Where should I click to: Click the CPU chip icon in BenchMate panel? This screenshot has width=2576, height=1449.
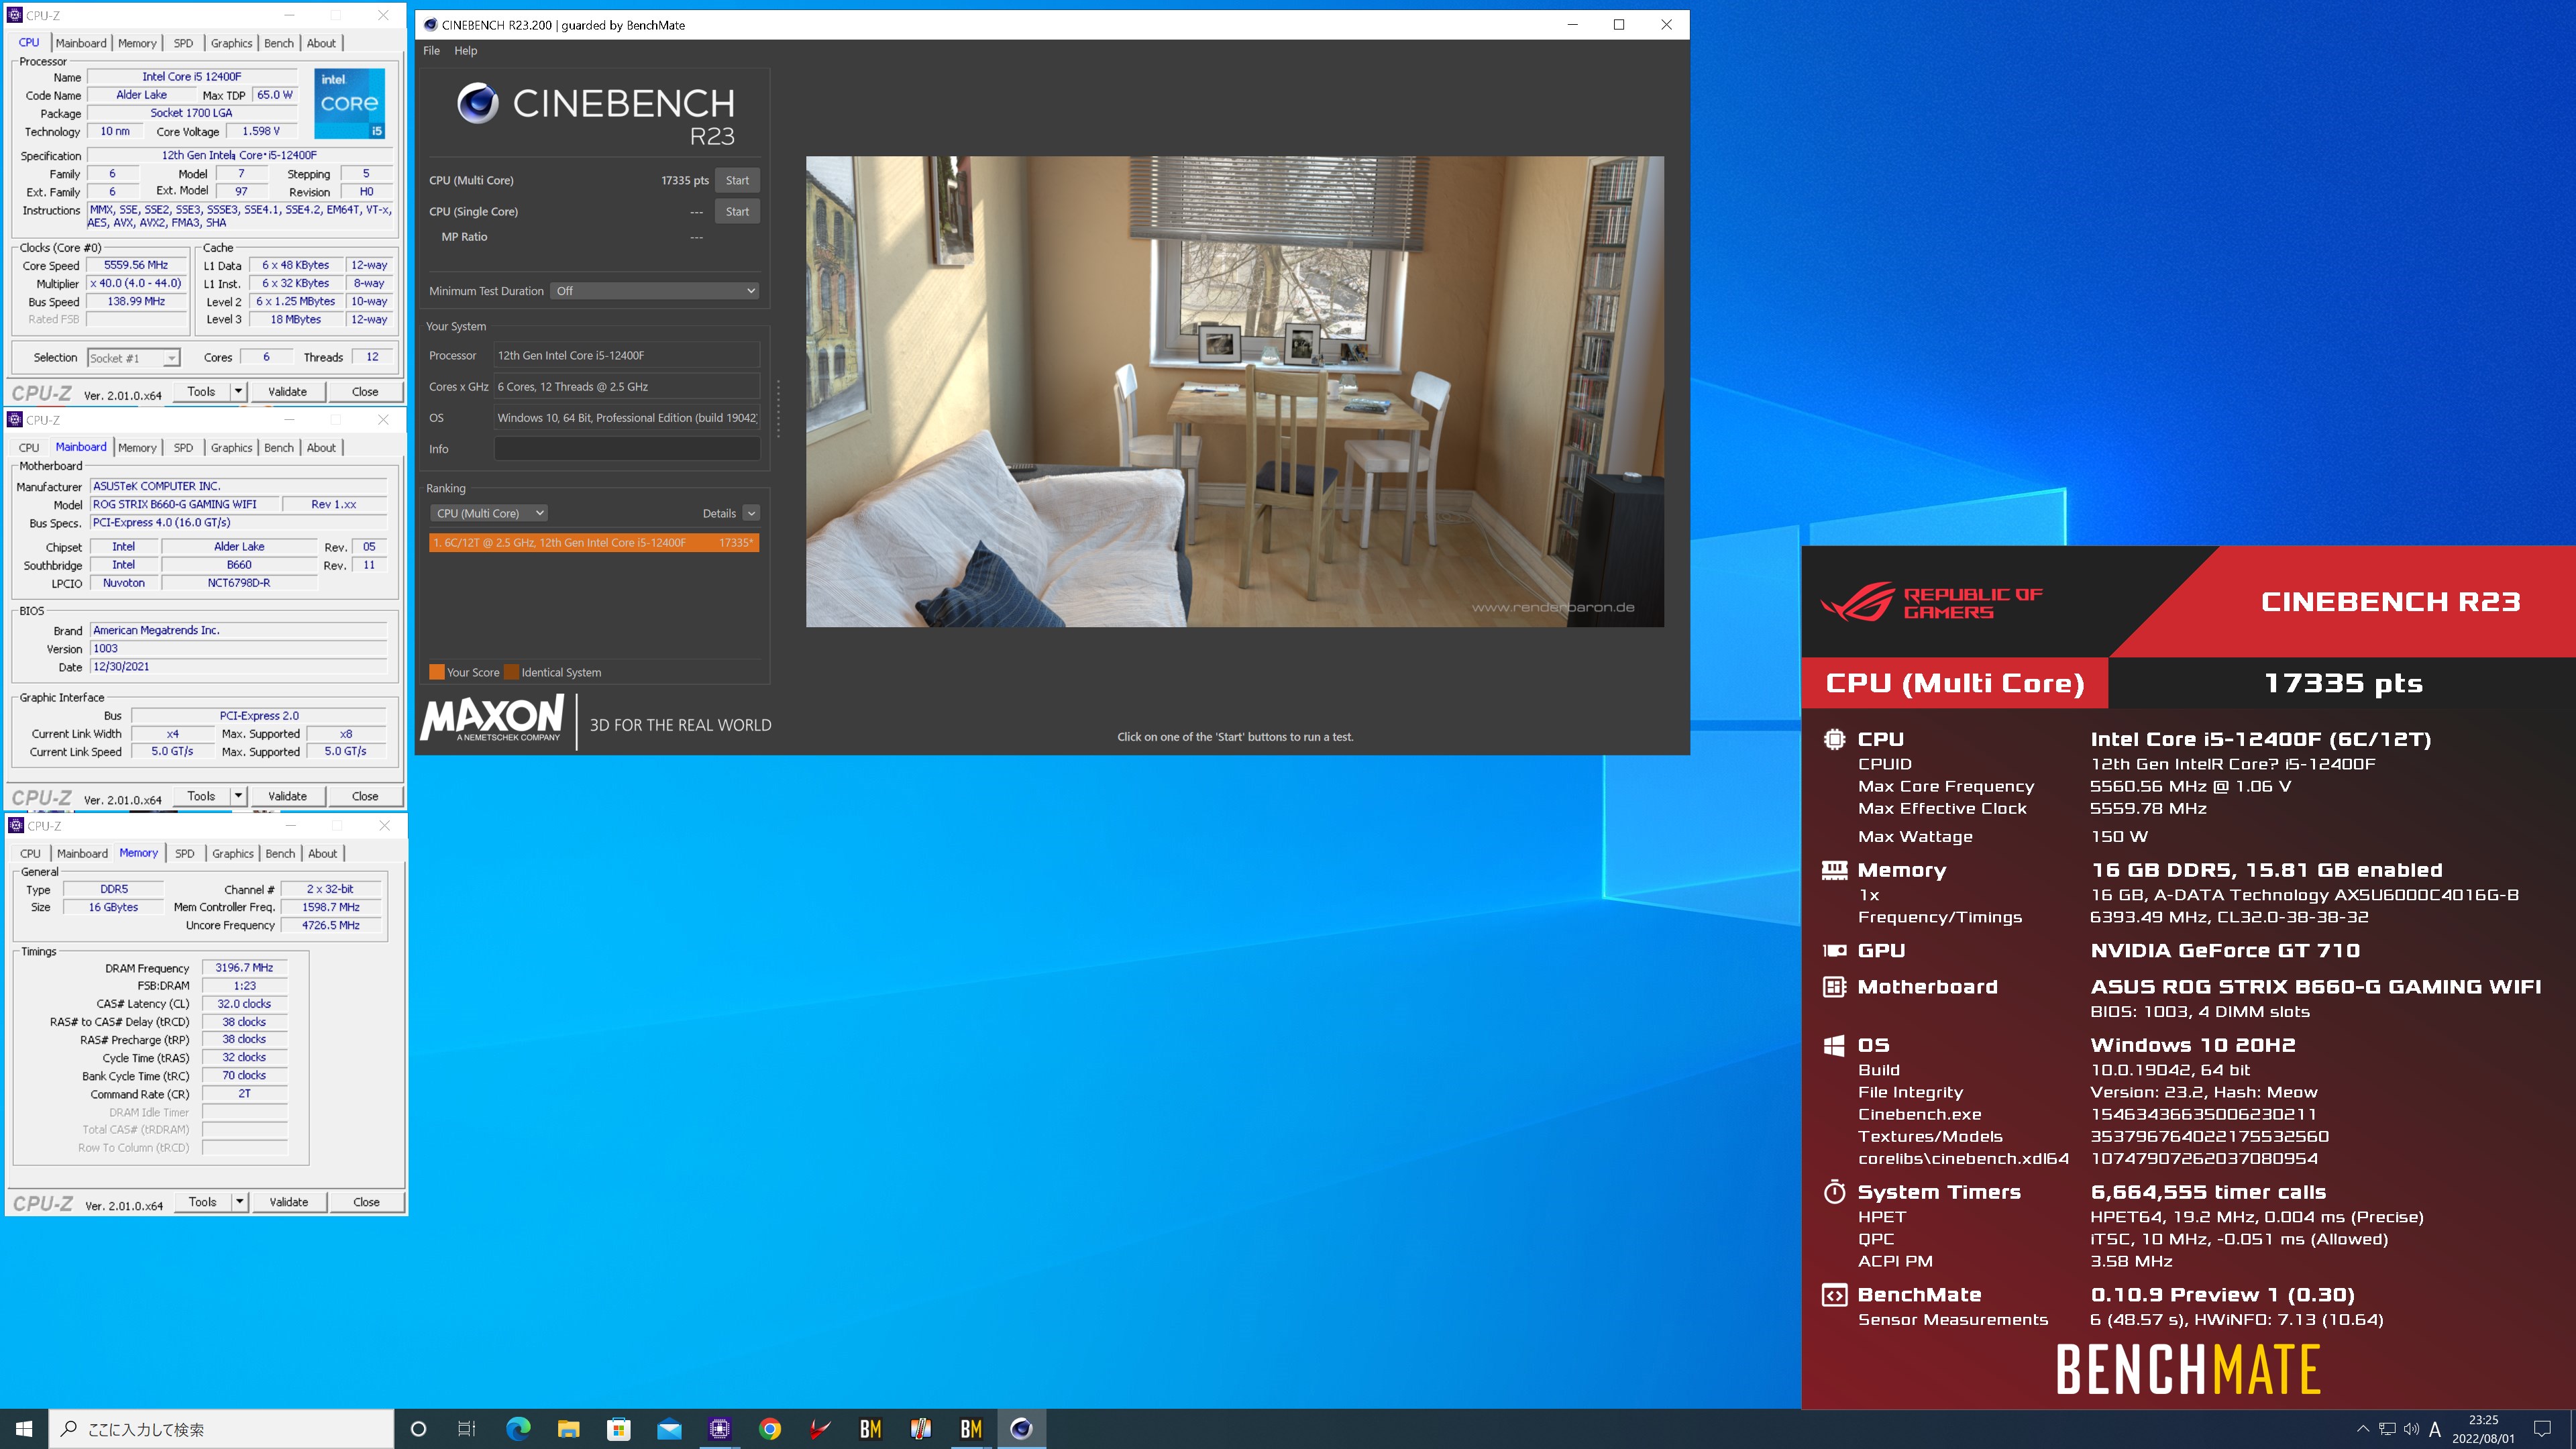click(1834, 739)
